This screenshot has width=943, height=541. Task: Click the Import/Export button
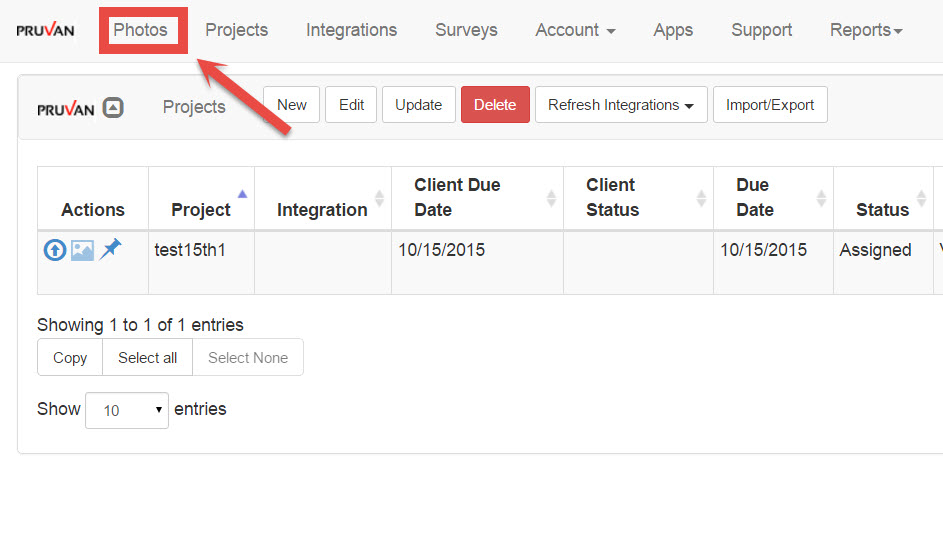[x=770, y=105]
